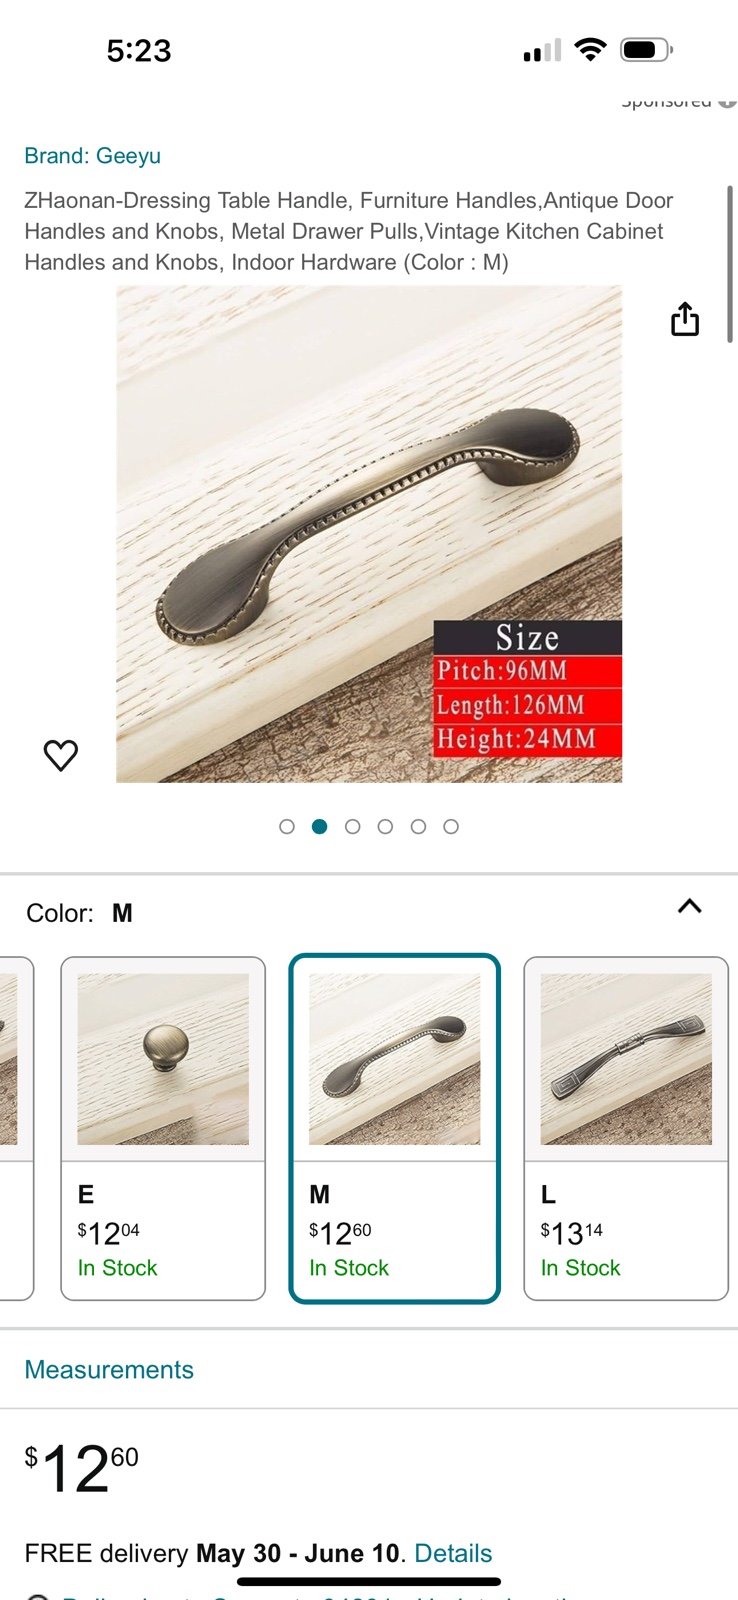The image size is (738, 1600).
Task: Select color option M handle
Action: [x=395, y=1129]
